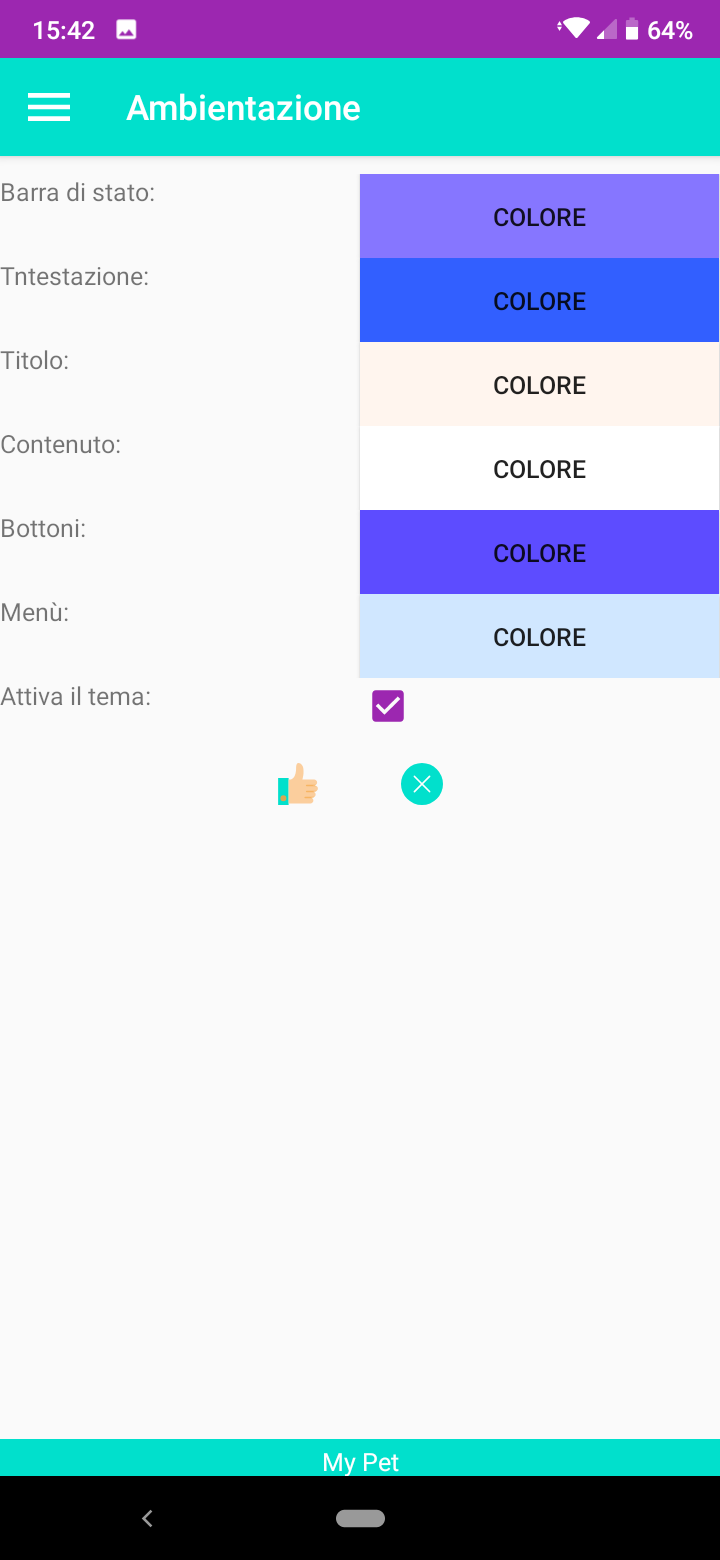Tap the home pill navigation button
Image resolution: width=720 pixels, height=1560 pixels.
[x=360, y=1518]
